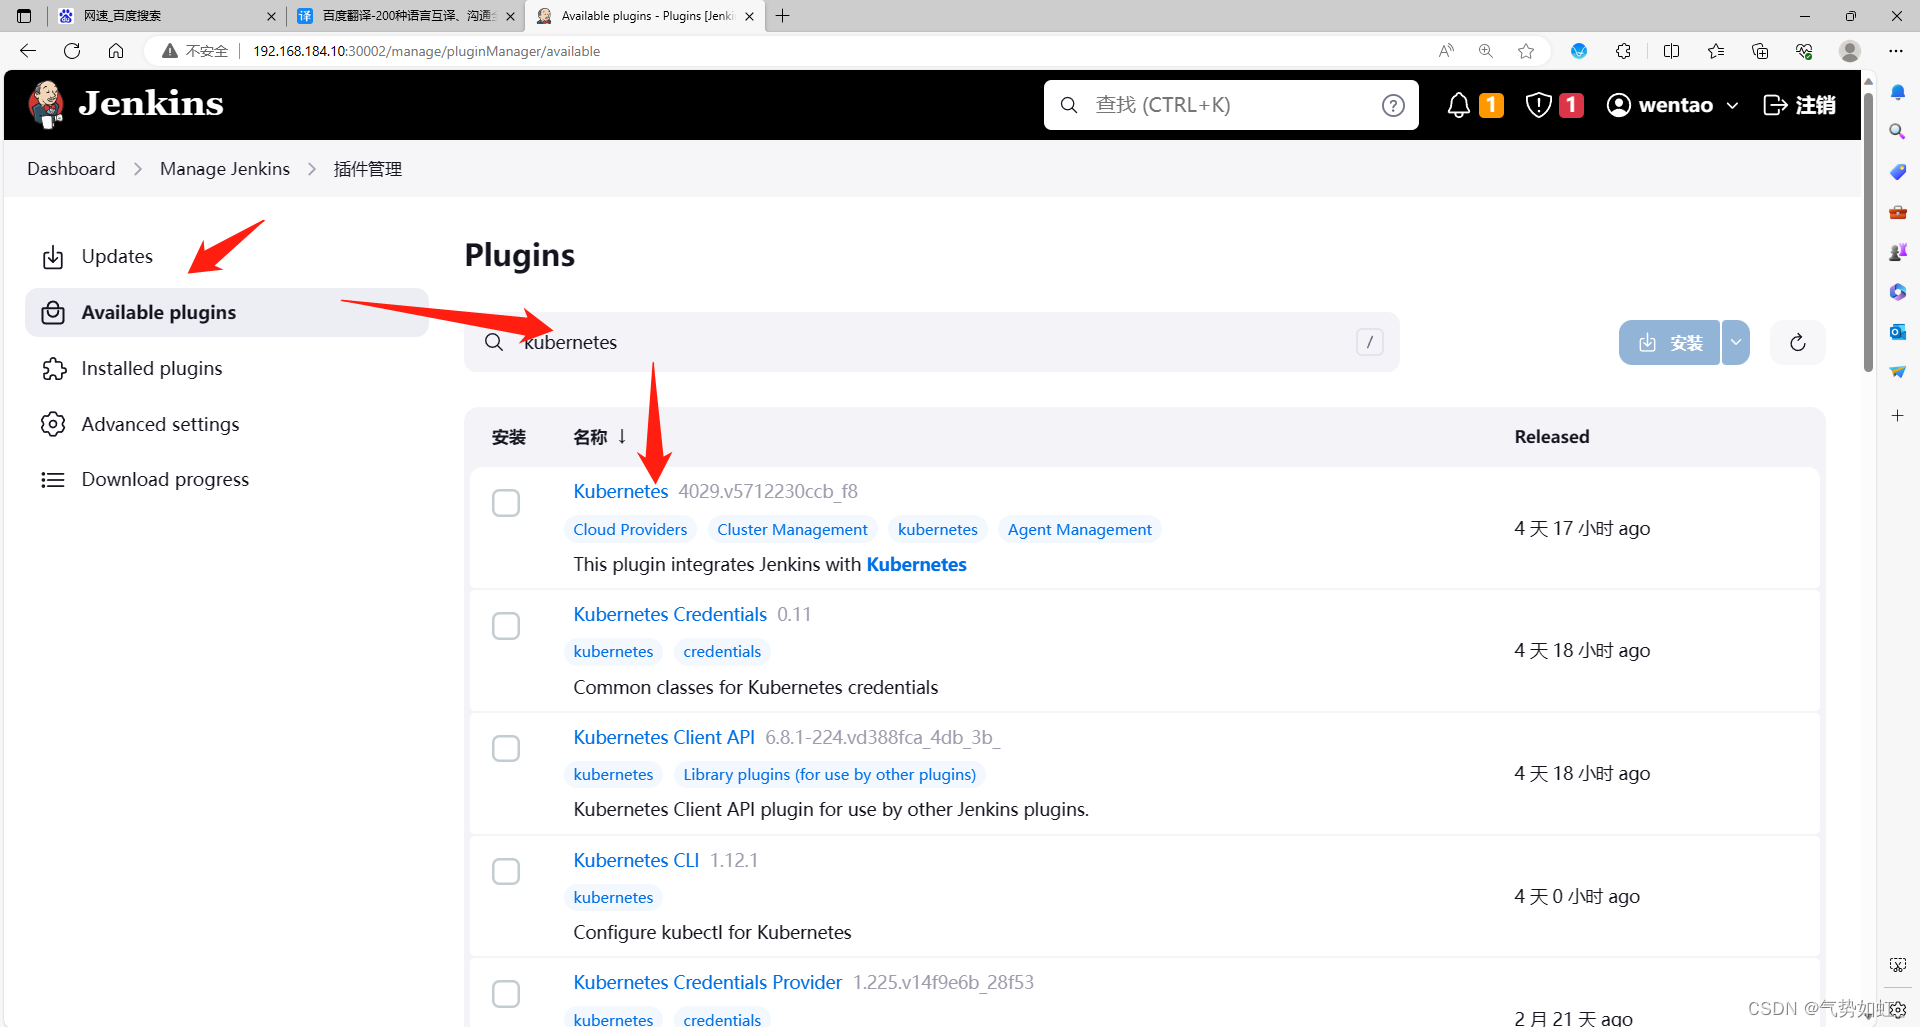Open Download progress in sidebar
1920x1027 pixels.
227,480
